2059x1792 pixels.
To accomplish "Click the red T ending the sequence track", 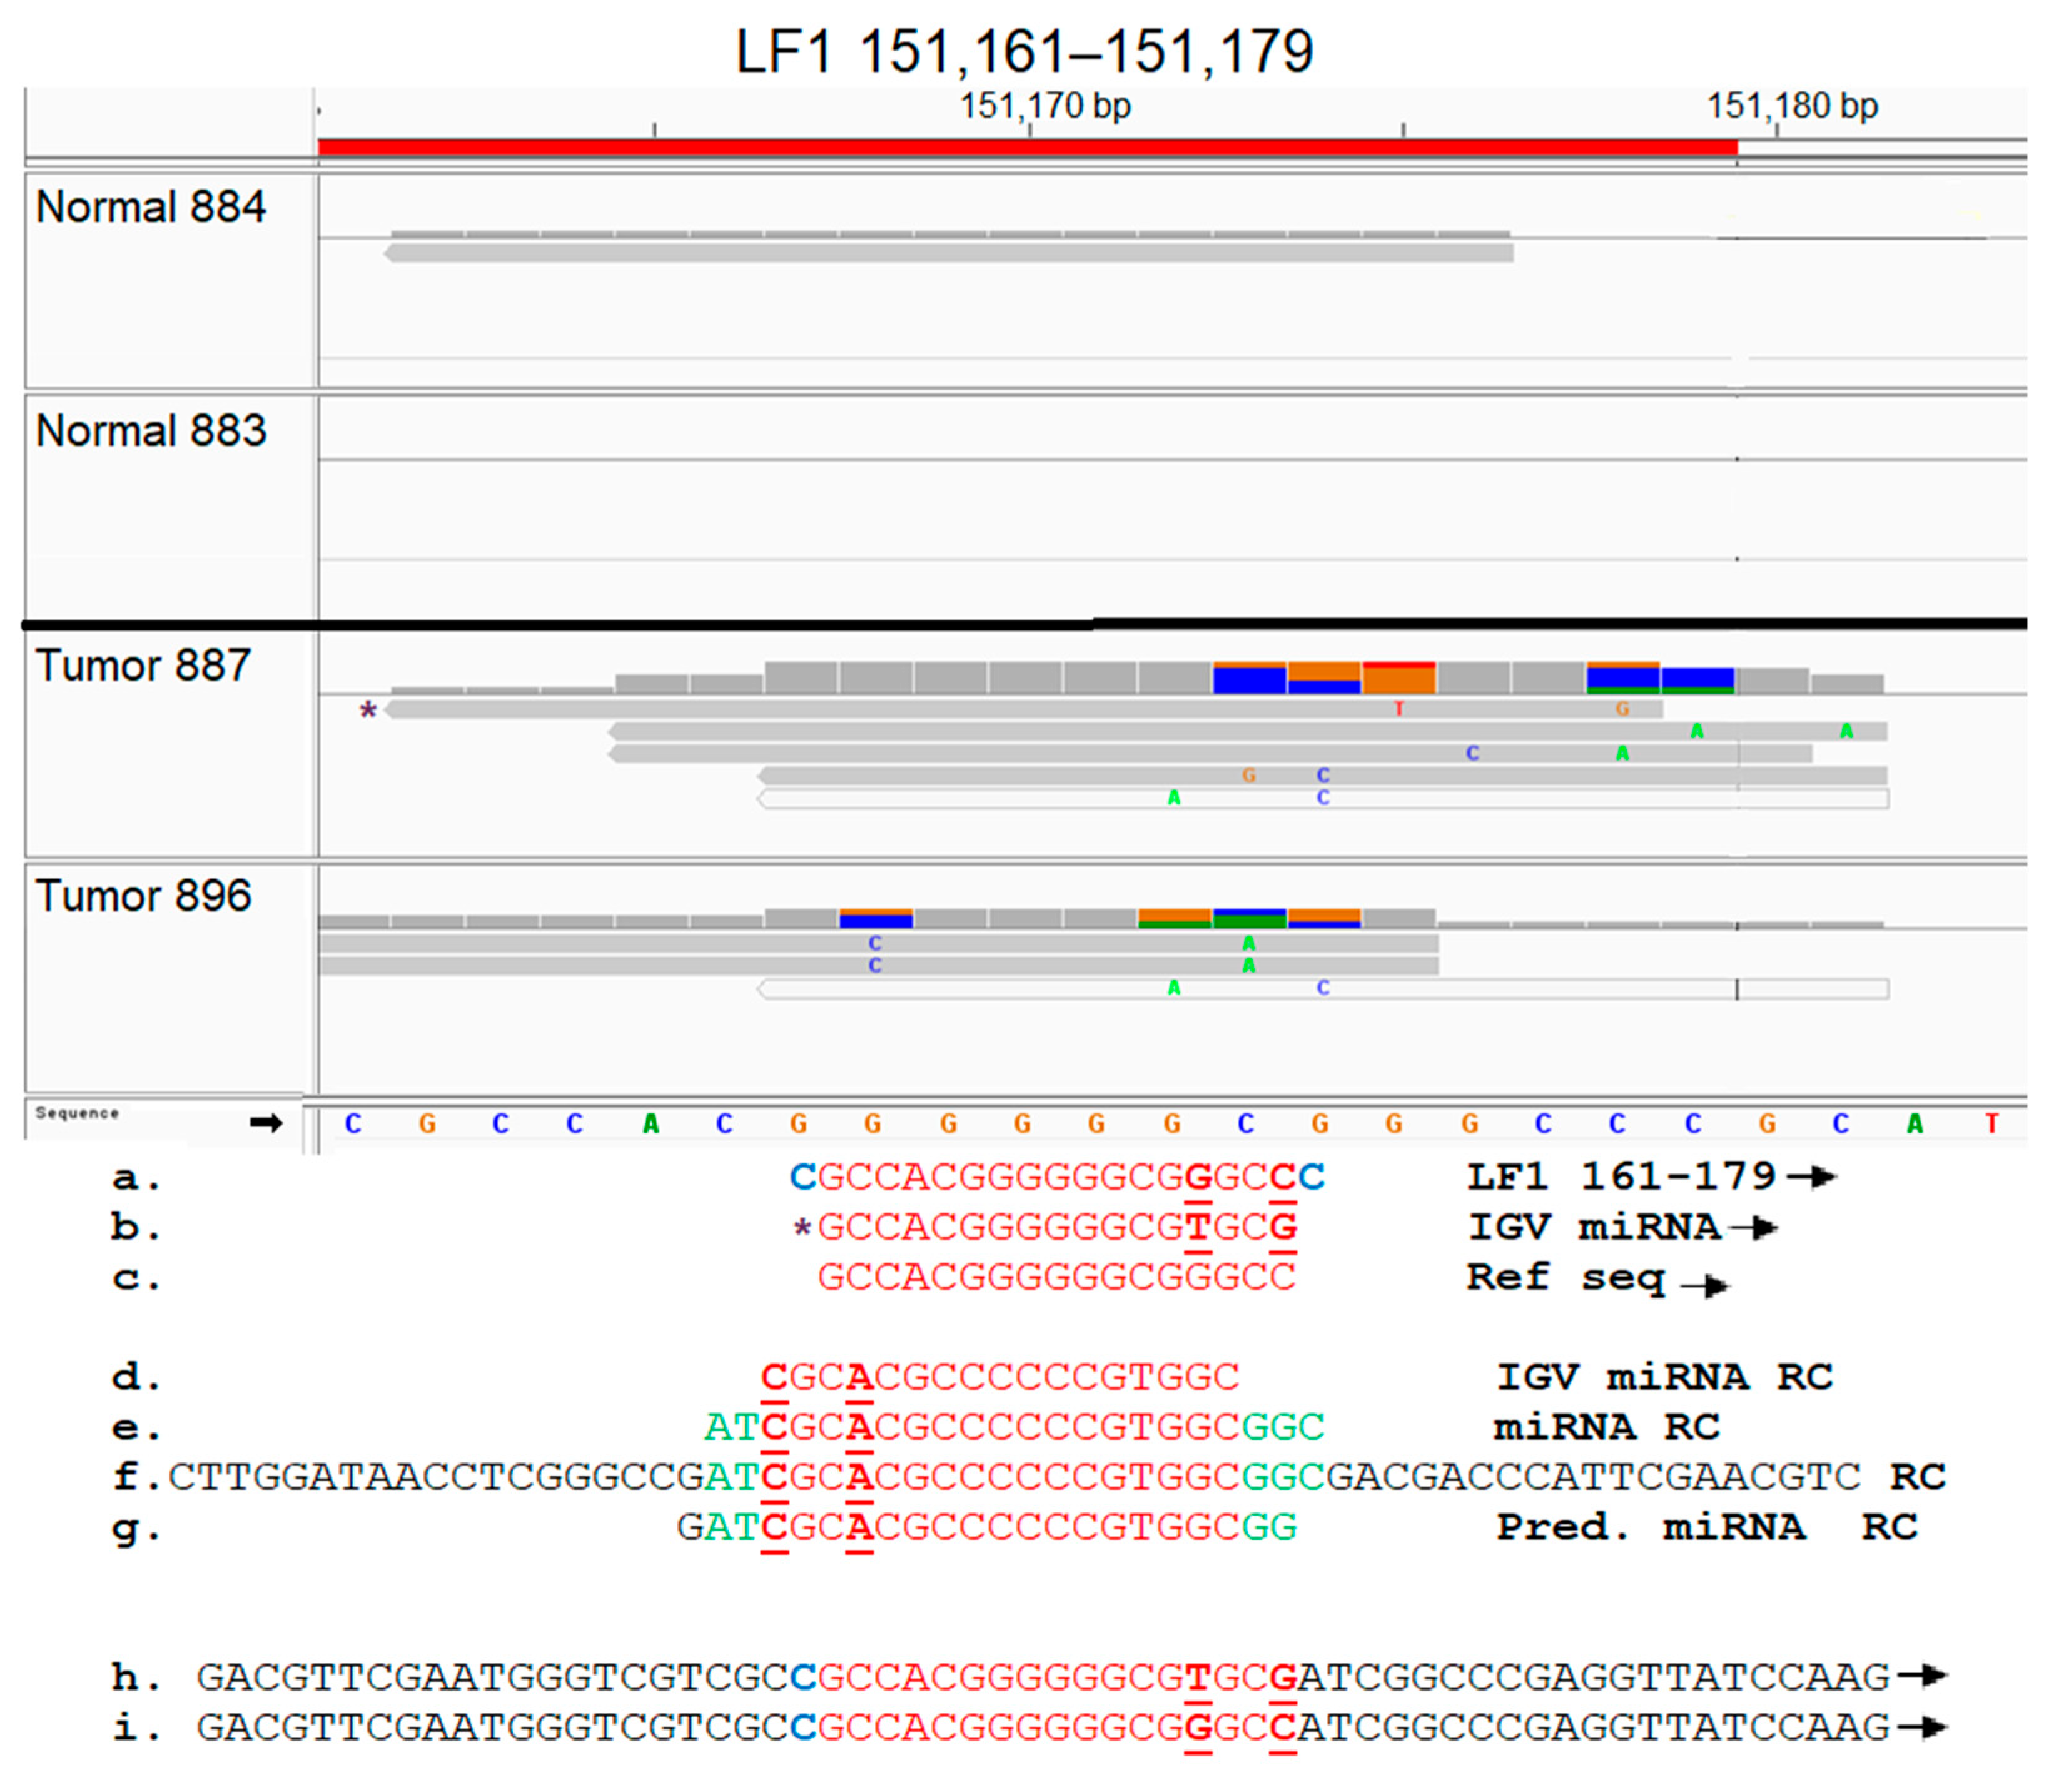I will pyautogui.click(x=1991, y=1124).
